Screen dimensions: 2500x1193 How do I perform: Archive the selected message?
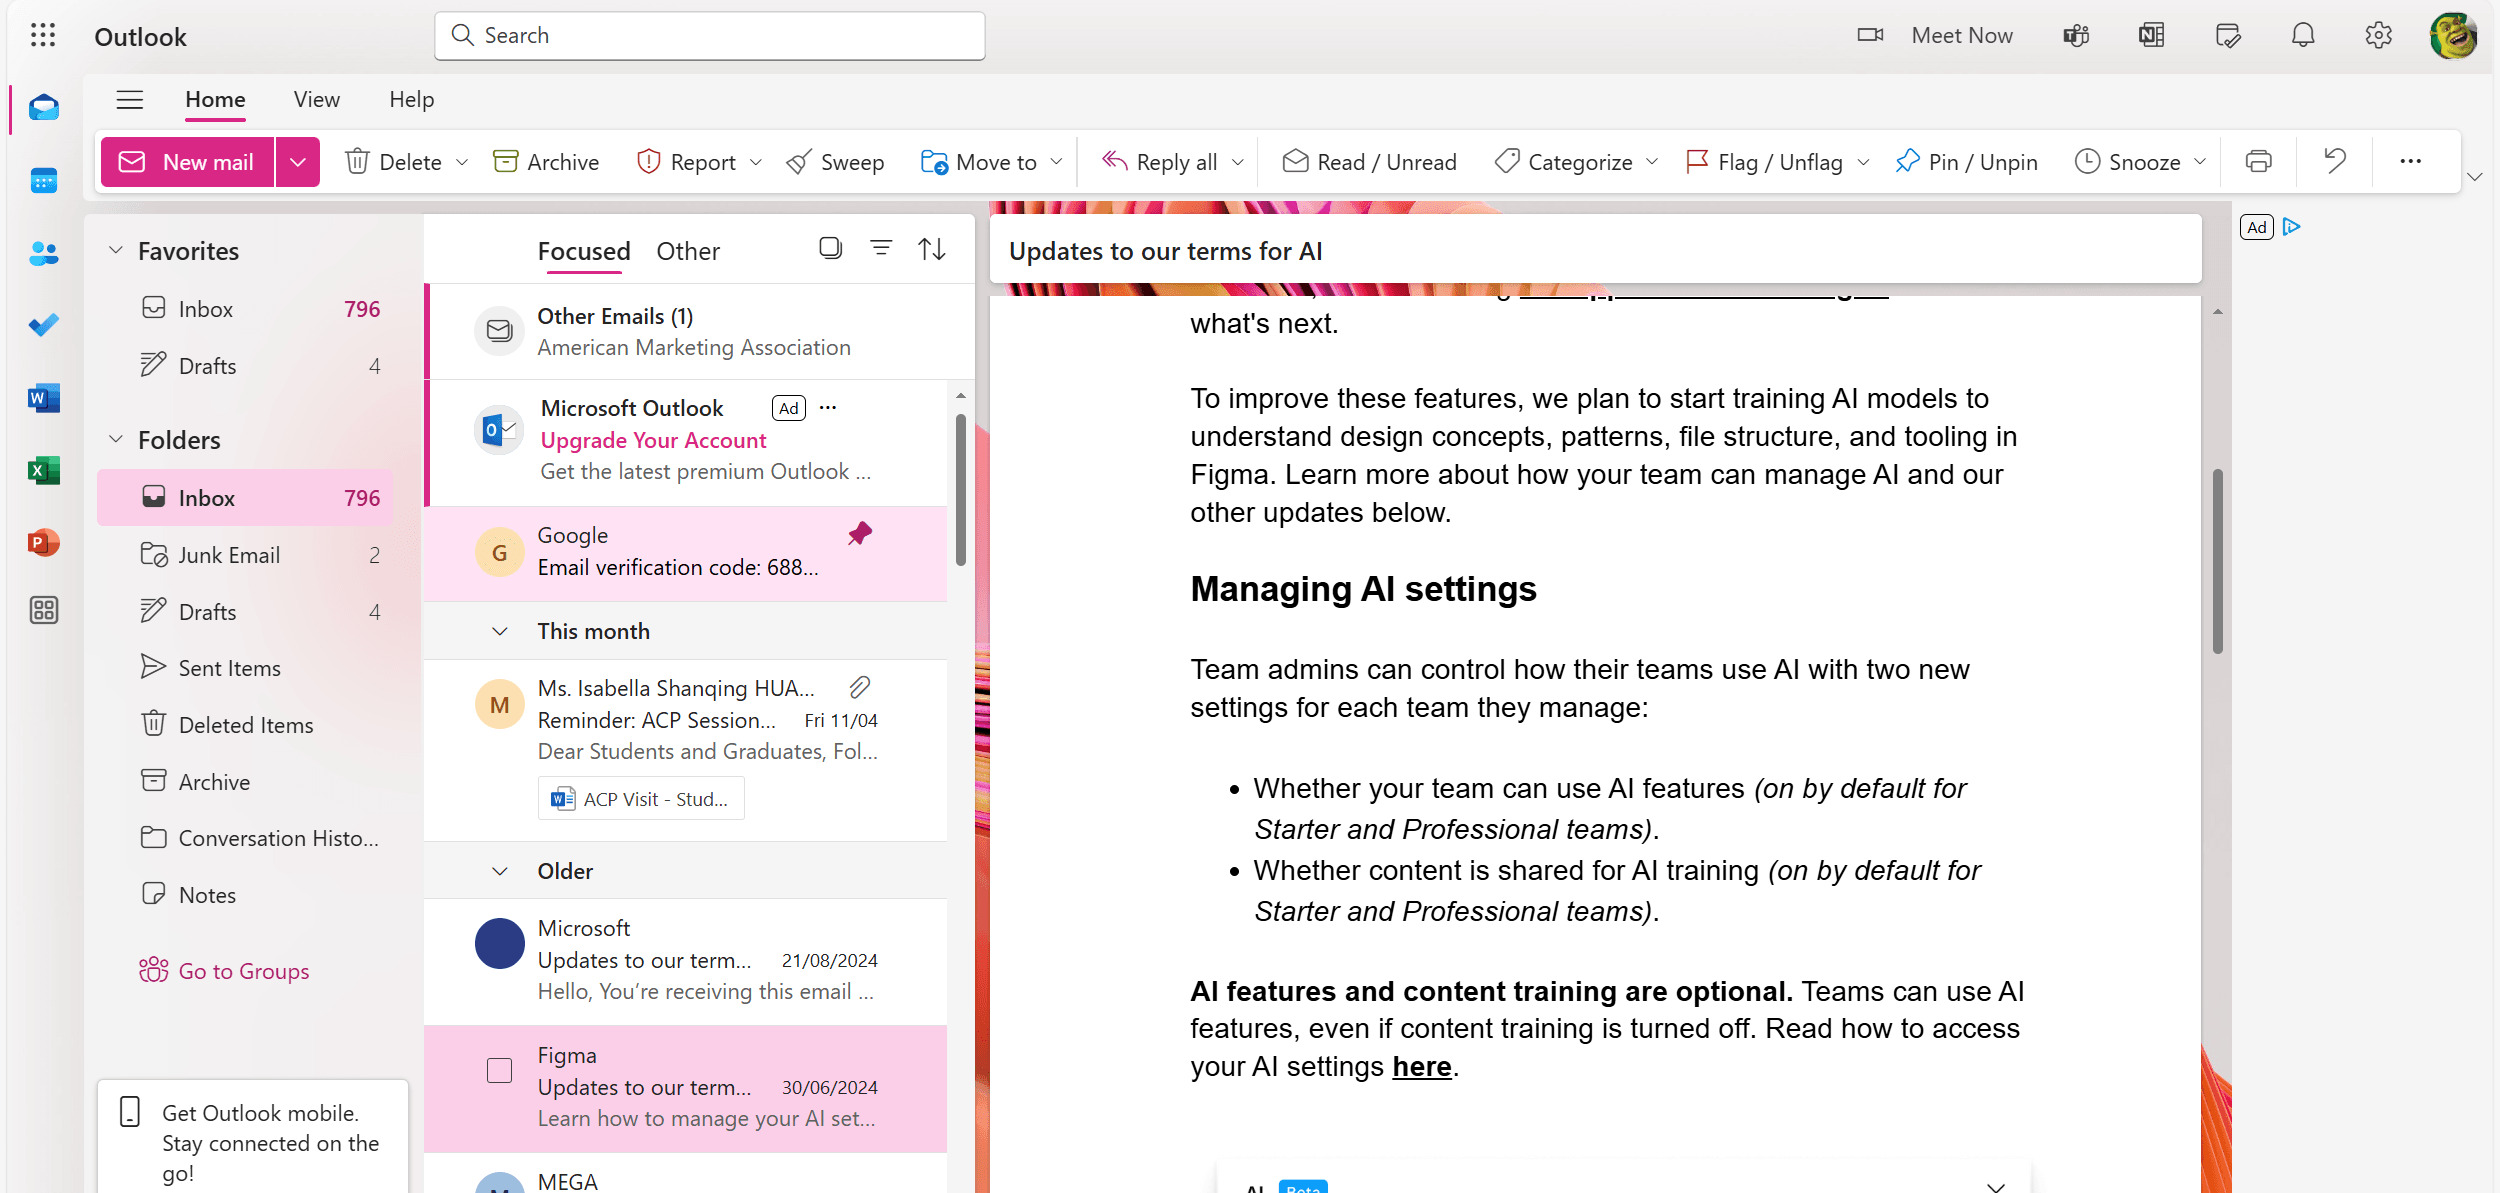point(546,162)
